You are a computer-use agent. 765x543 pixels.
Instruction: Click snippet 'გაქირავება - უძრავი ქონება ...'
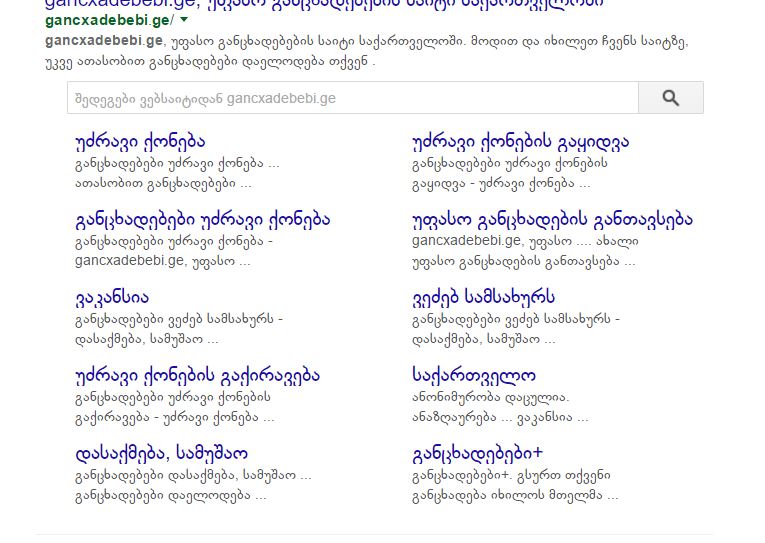pyautogui.click(x=175, y=418)
